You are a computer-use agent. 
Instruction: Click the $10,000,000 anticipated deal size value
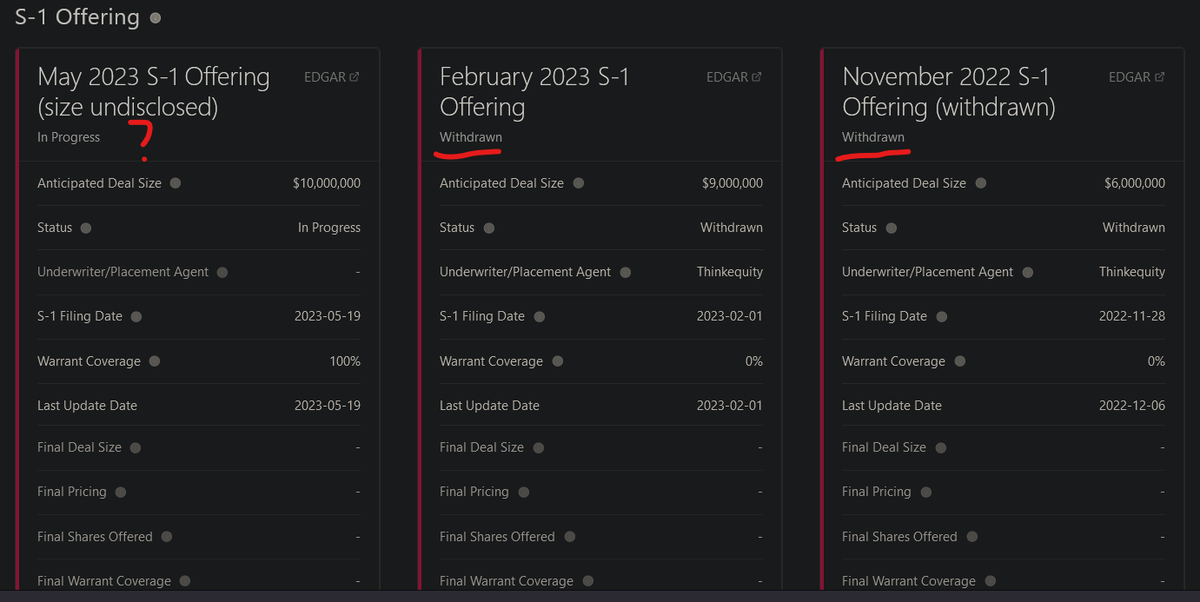click(327, 183)
